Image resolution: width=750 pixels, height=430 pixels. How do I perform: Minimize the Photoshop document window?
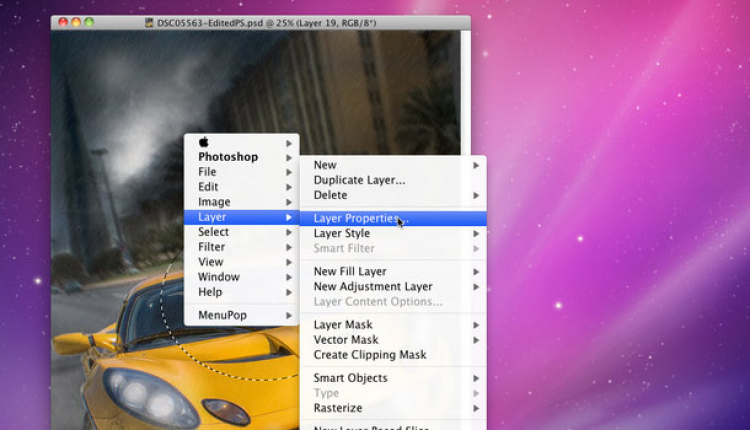click(76, 22)
